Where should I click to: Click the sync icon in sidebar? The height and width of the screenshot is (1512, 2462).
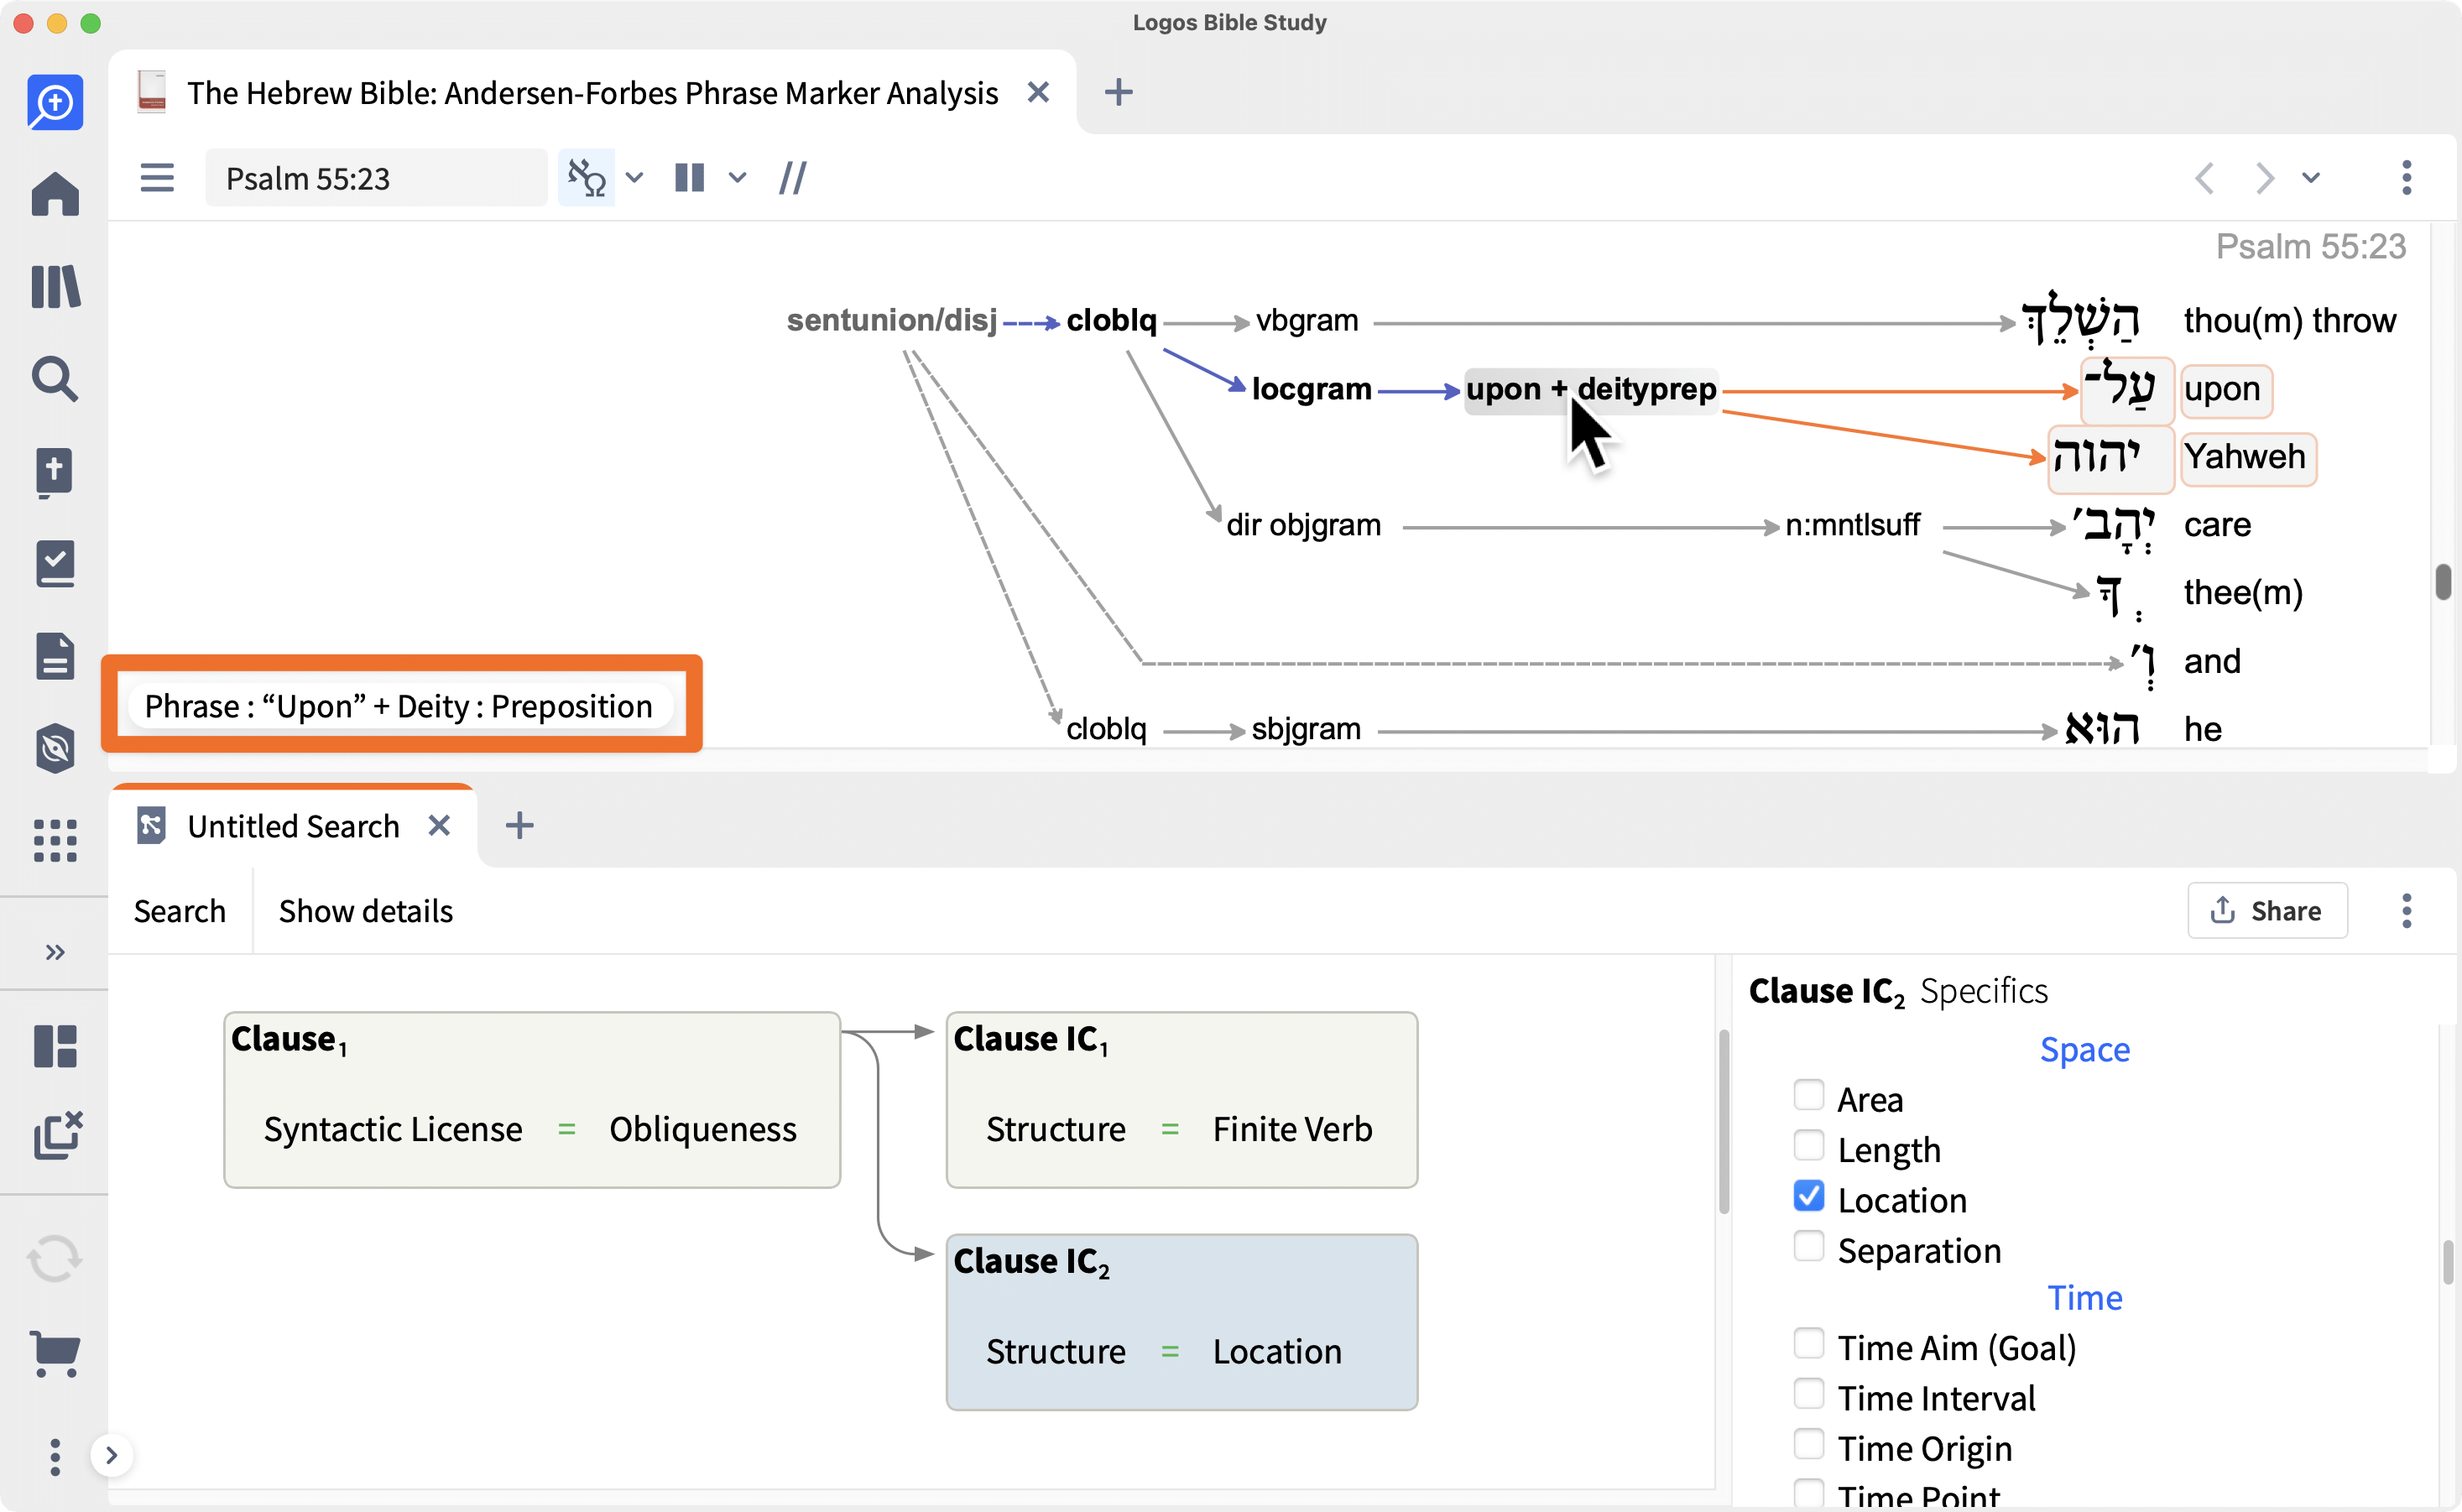tap(55, 1259)
